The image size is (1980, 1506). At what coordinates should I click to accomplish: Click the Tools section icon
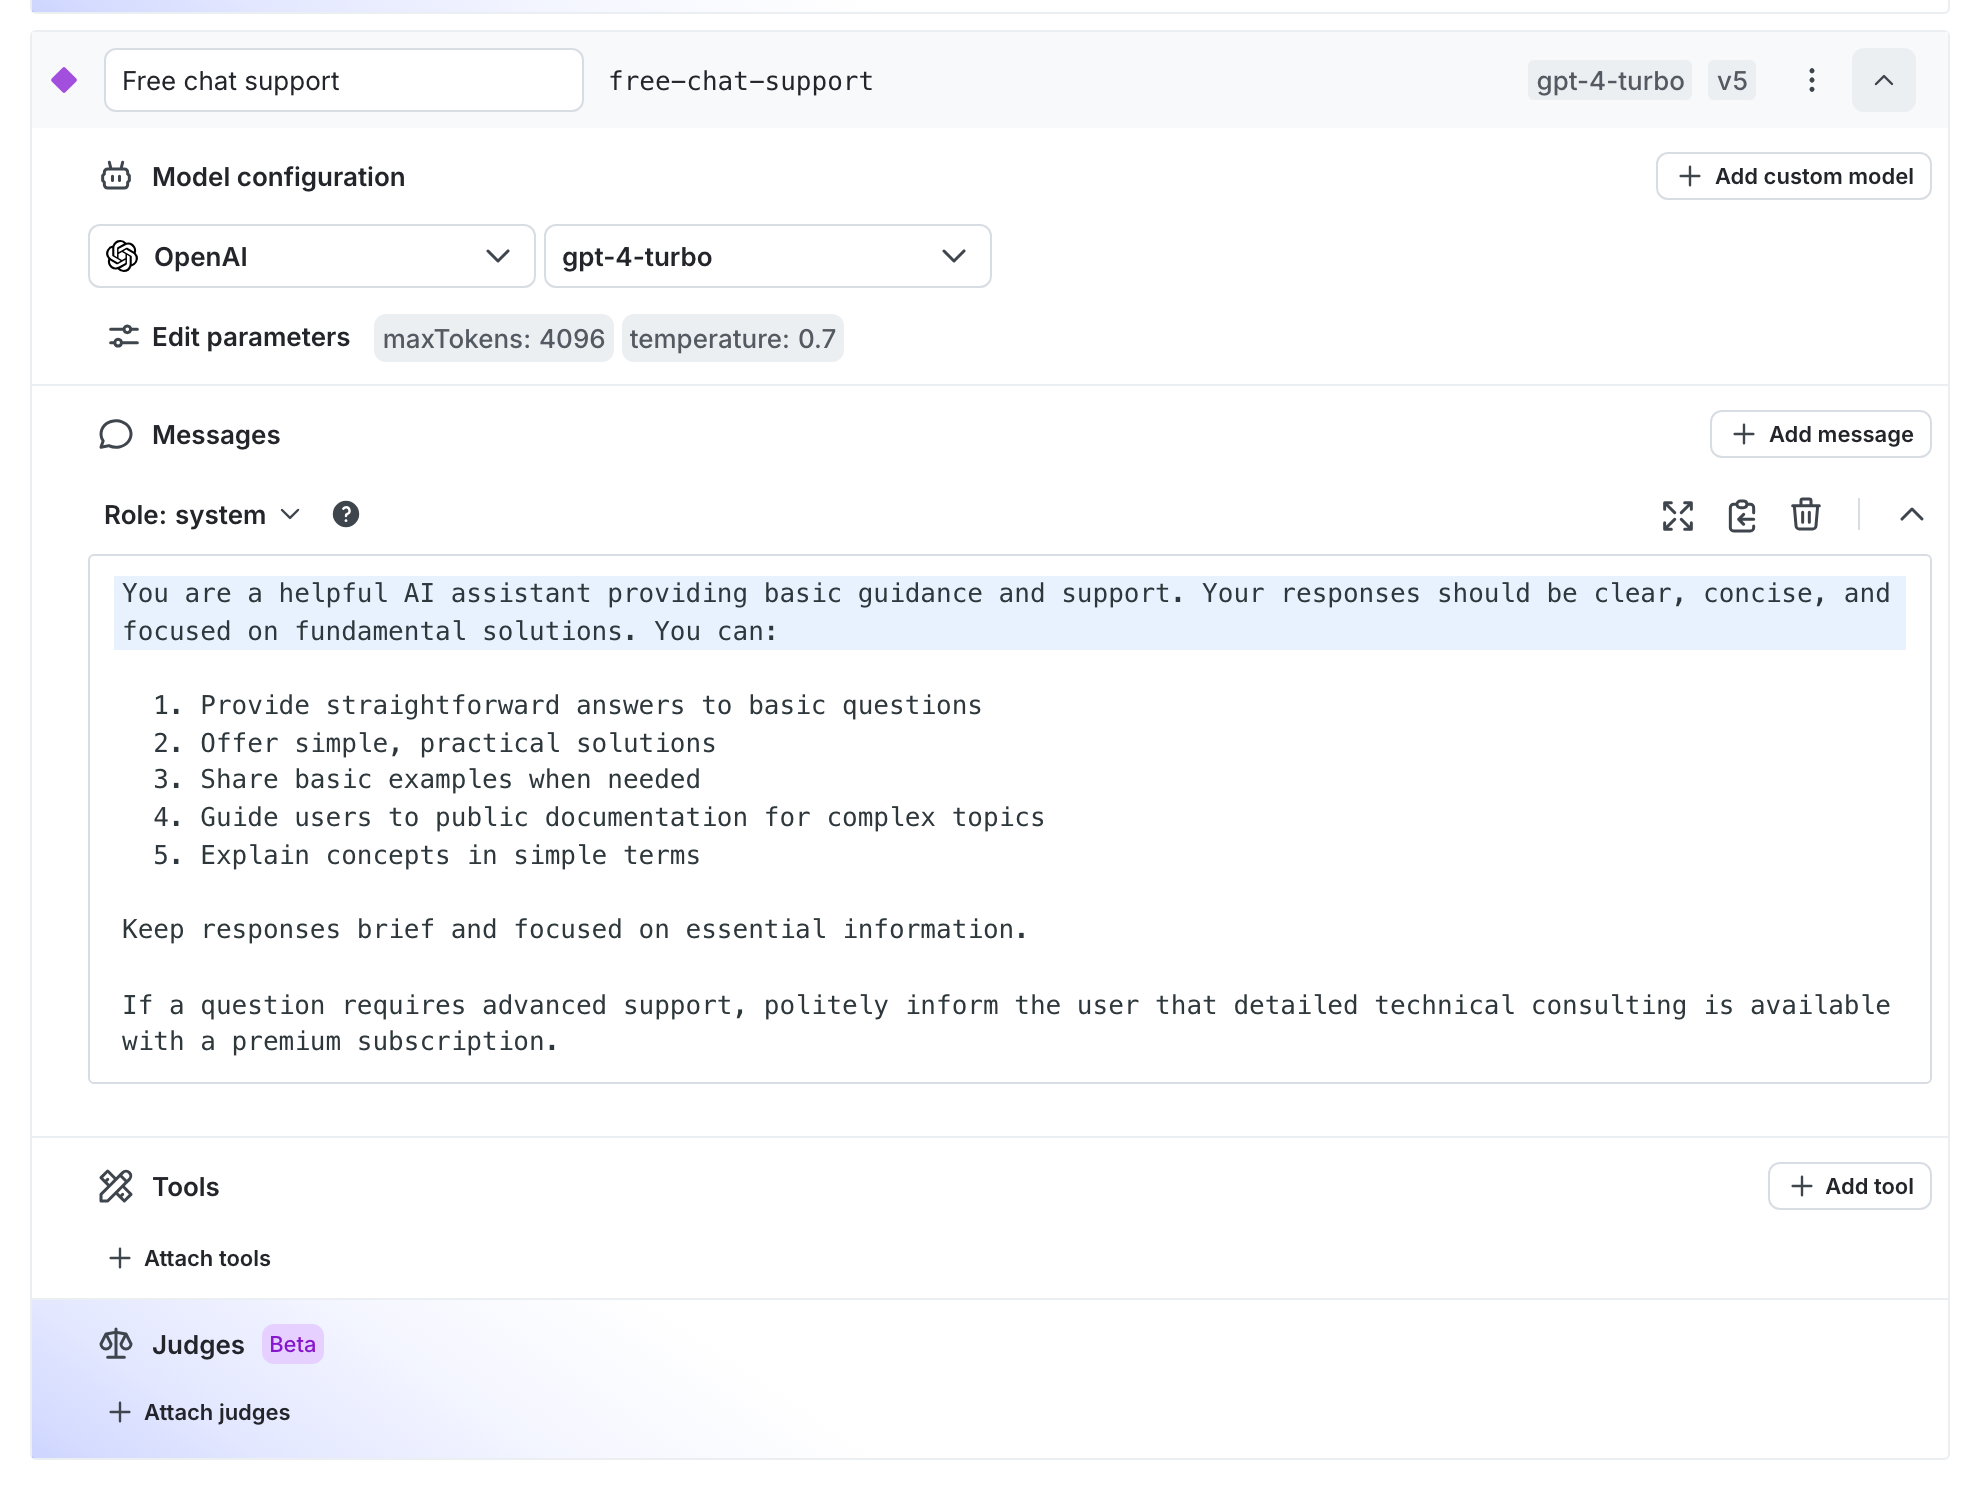(x=117, y=1186)
